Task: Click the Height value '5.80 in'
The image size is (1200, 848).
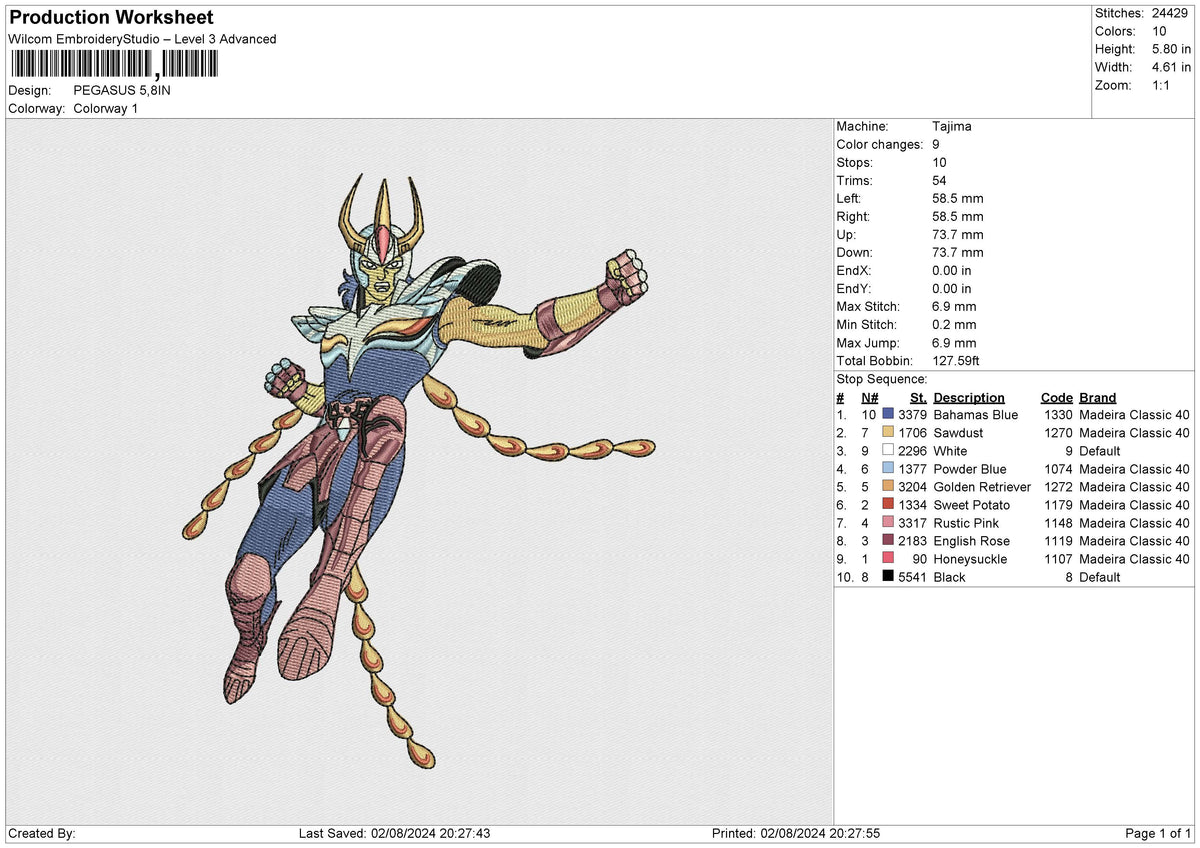Action: 1171,49
